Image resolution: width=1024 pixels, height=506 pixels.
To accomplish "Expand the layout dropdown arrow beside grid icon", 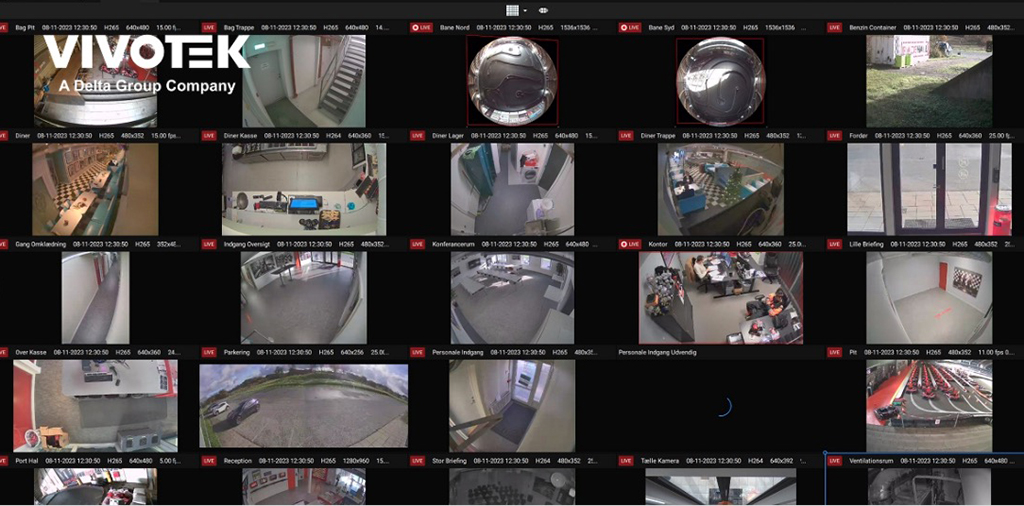I will 525,10.
